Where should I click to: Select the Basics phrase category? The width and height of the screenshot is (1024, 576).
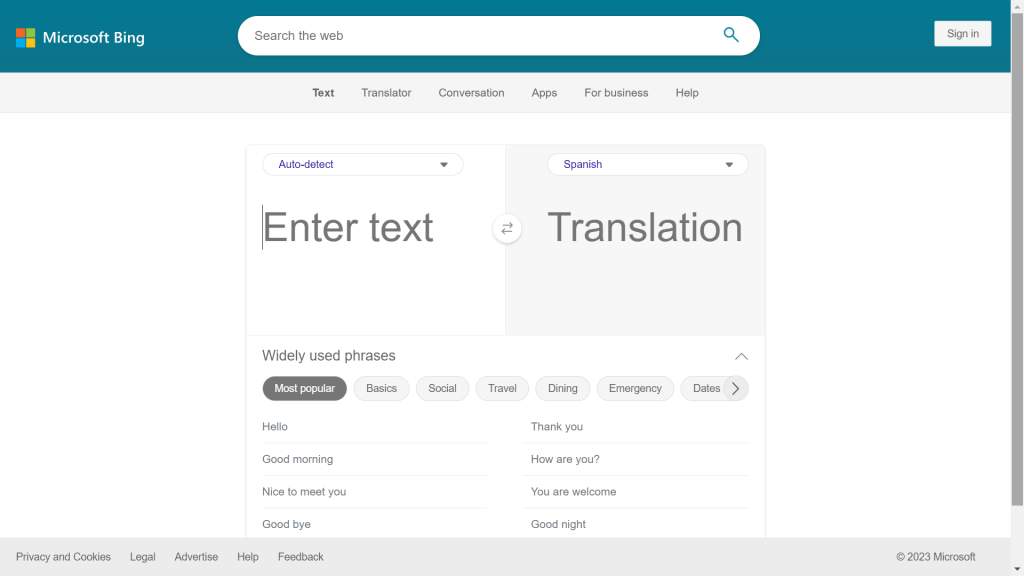381,389
